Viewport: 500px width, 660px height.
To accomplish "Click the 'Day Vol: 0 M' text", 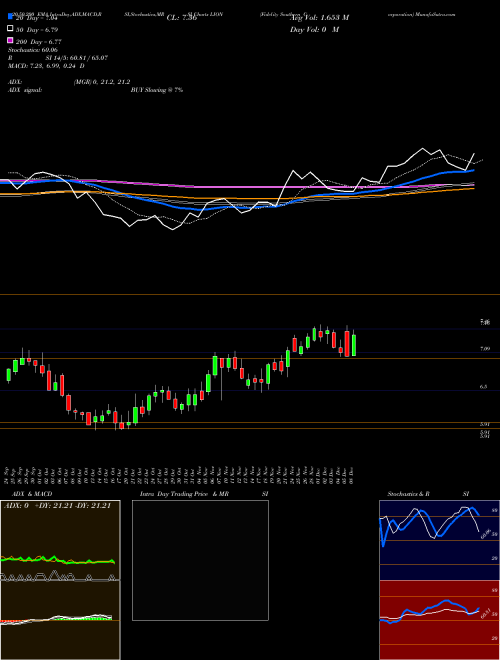I will coord(314,30).
